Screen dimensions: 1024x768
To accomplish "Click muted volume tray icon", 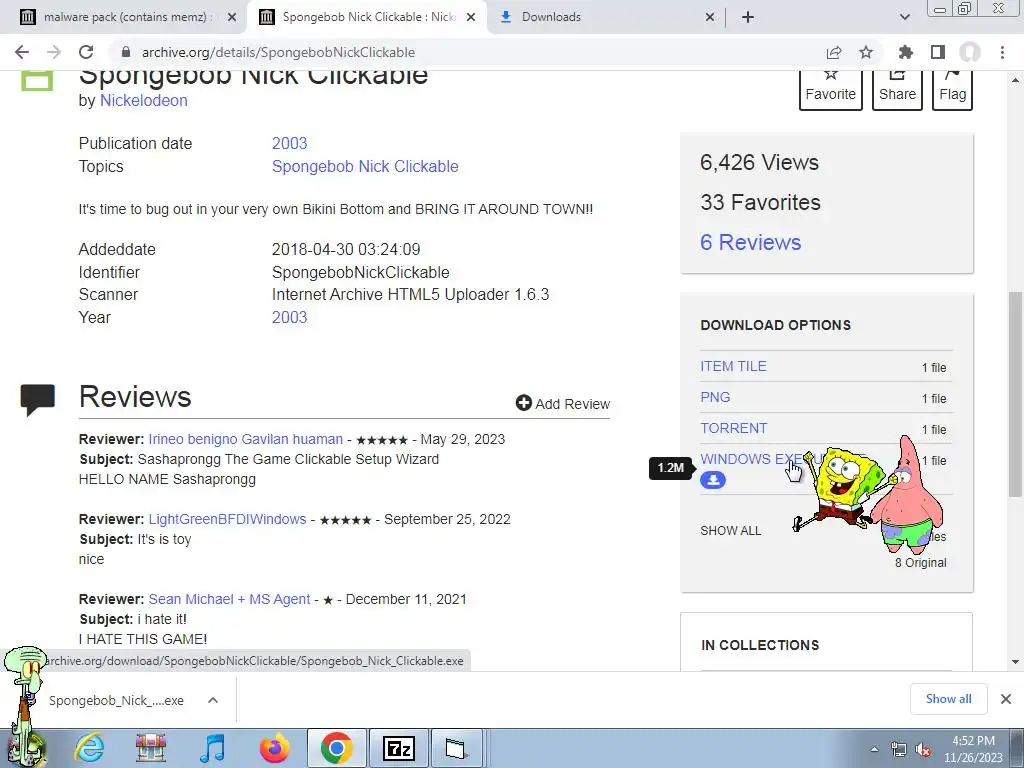I will pos(923,750).
